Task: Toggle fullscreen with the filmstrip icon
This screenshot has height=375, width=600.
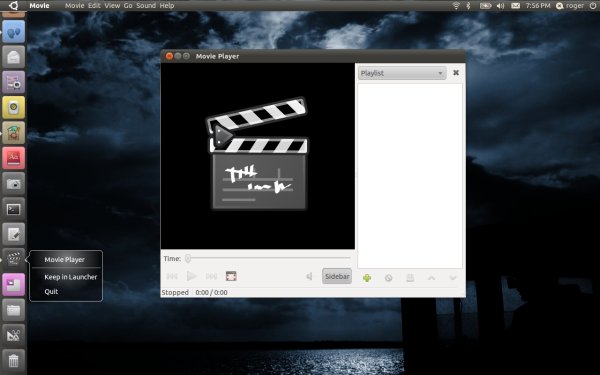Action: click(x=231, y=276)
